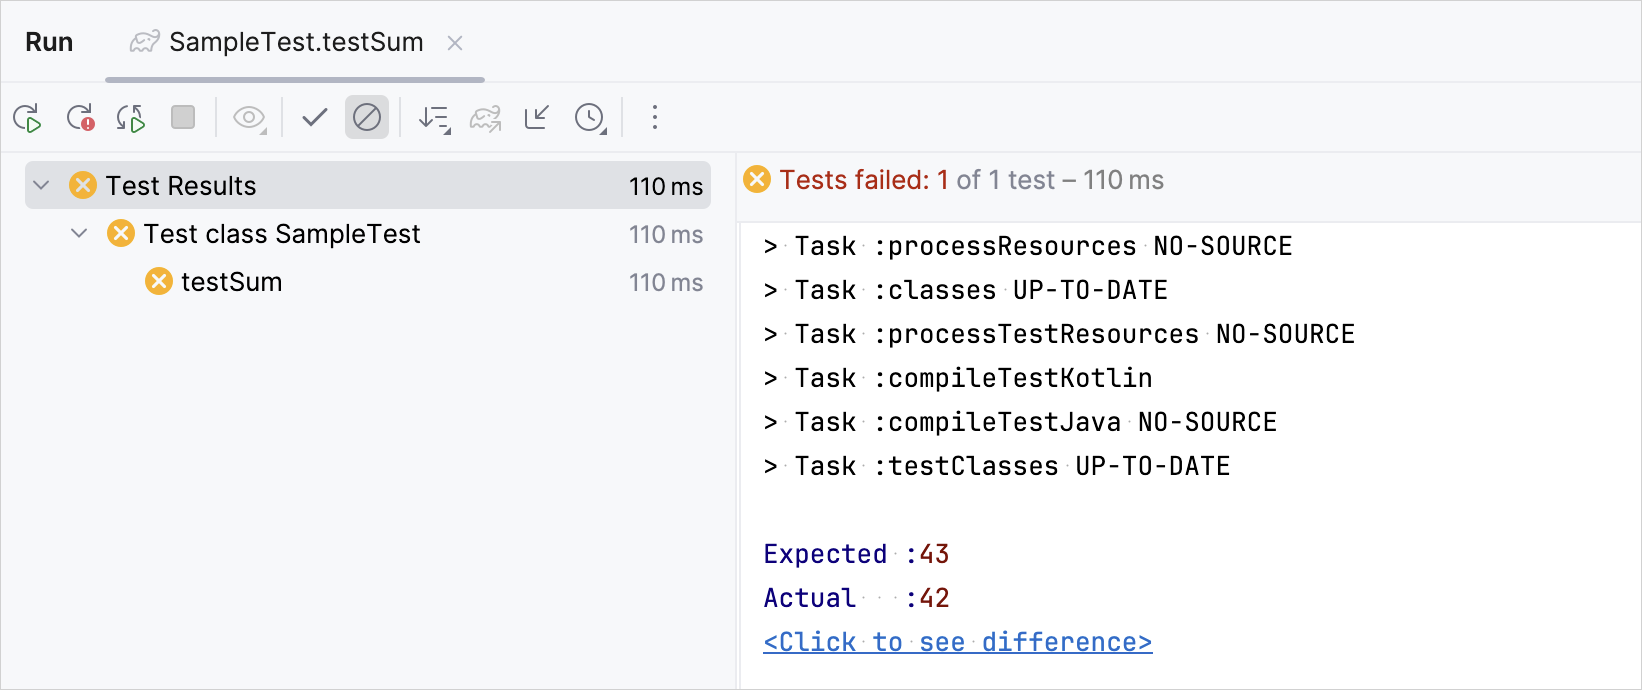This screenshot has height=690, width=1642.
Task: Click the Tests failed: 1 of 1 text
Action: click(x=917, y=180)
